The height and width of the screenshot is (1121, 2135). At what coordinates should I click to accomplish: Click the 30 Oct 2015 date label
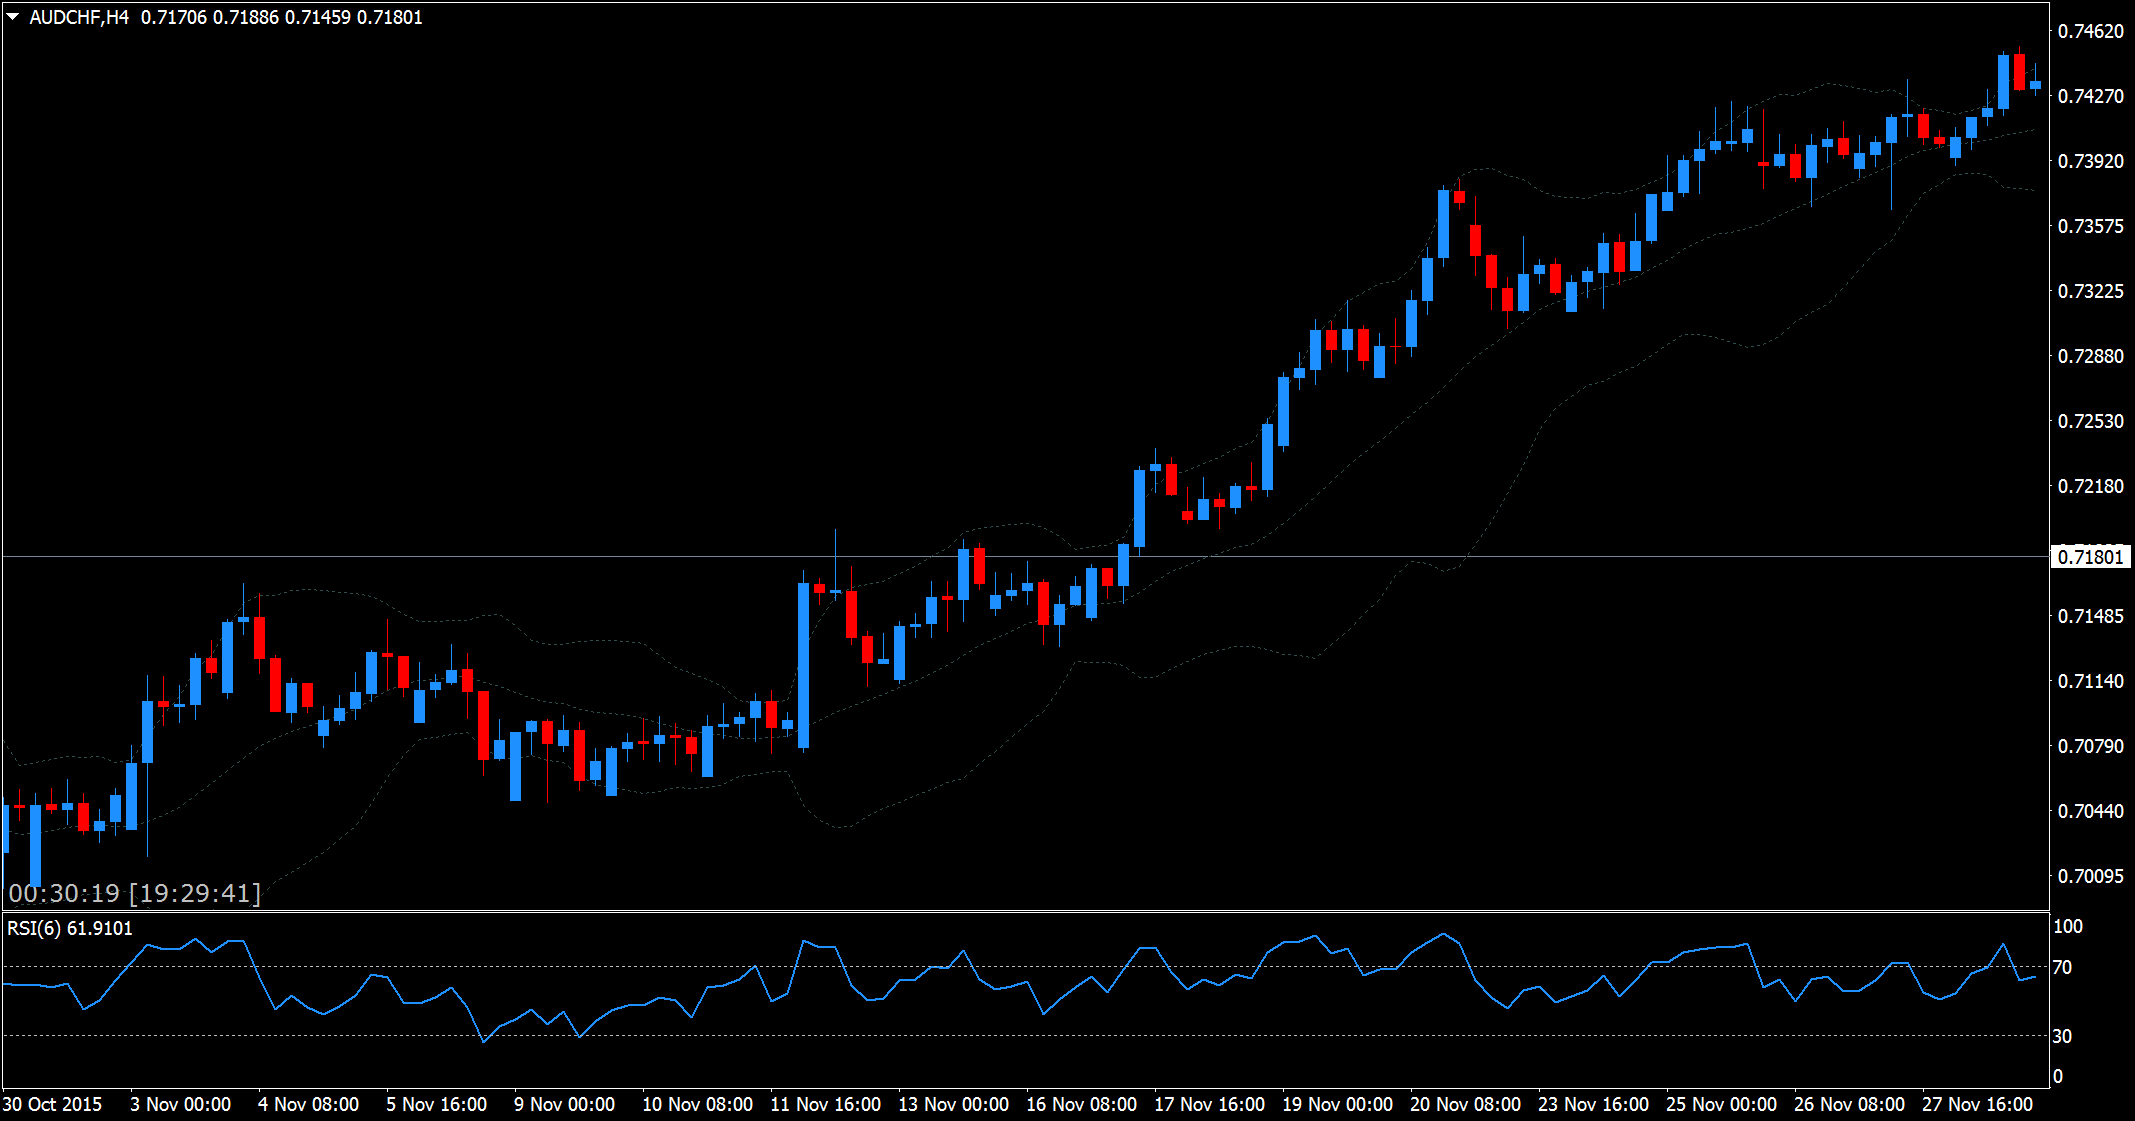(x=52, y=1104)
